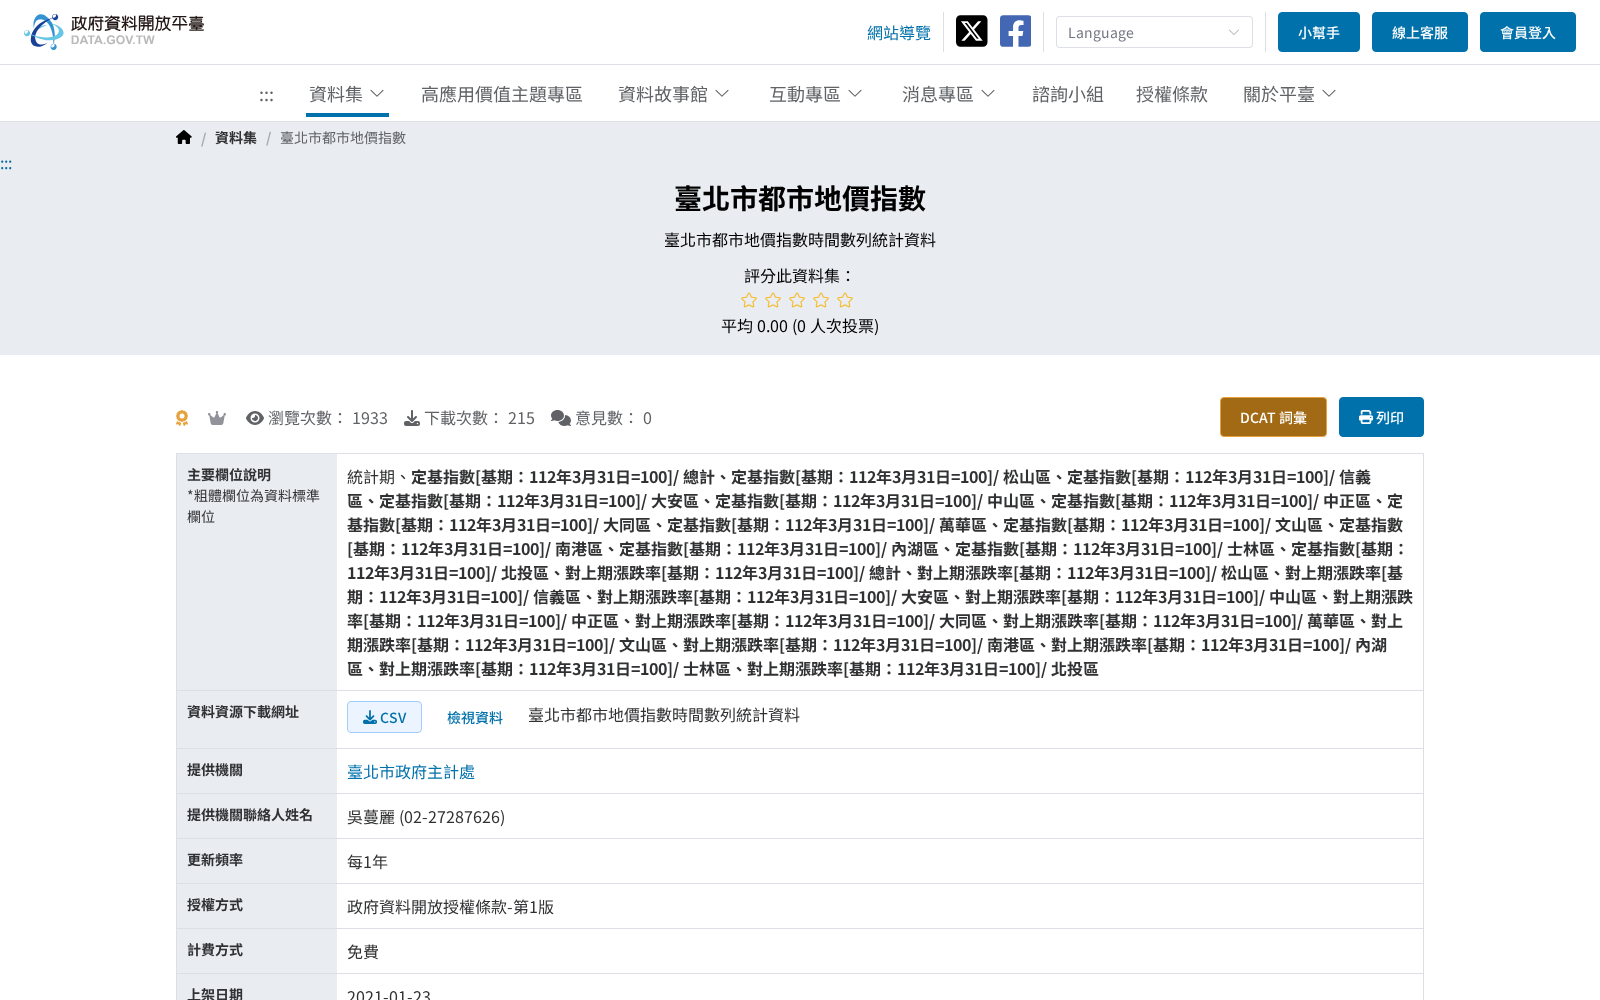
Task: Click the download icon for 下載次數
Action: coord(412,418)
